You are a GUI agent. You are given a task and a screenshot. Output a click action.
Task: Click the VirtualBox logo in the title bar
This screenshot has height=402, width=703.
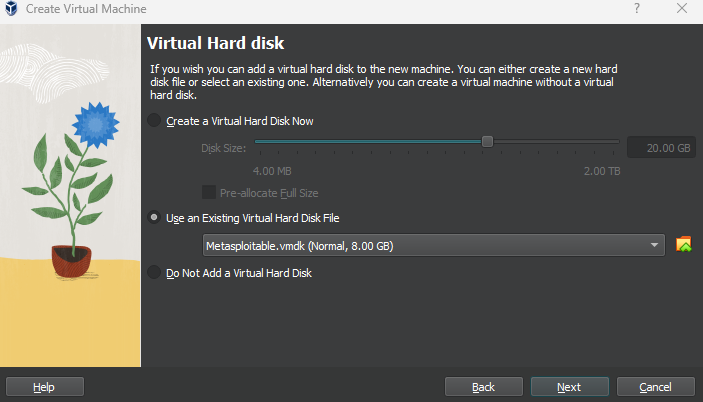(x=11, y=9)
